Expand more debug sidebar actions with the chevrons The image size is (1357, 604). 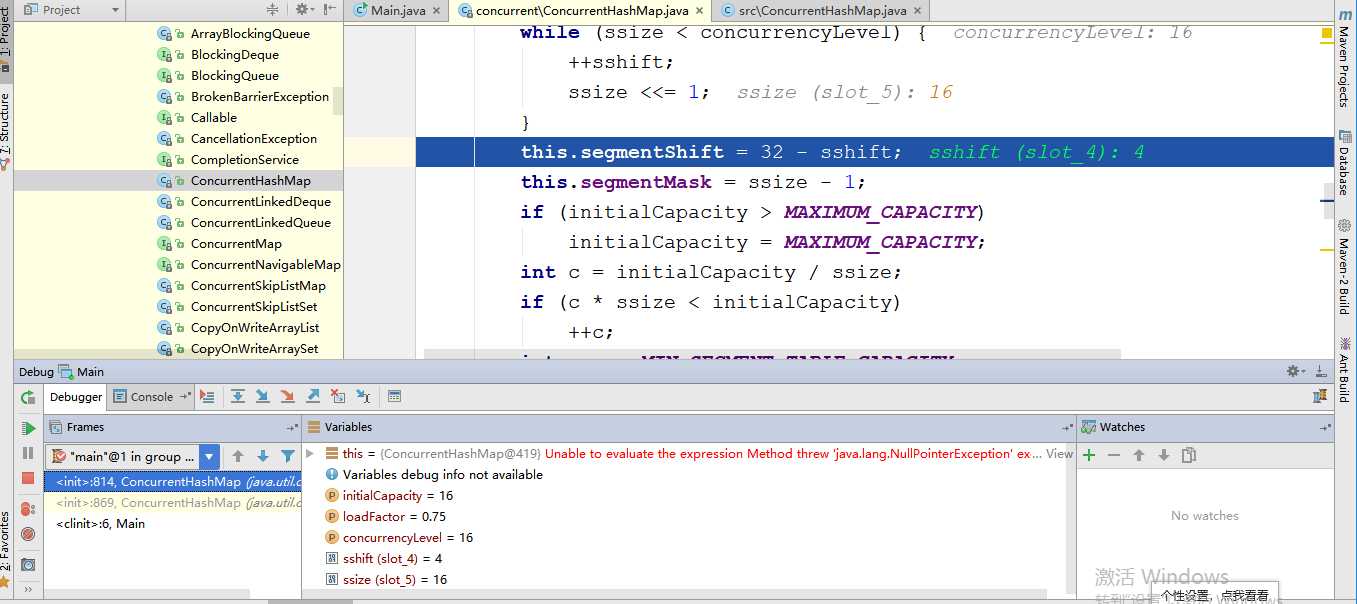(28, 590)
